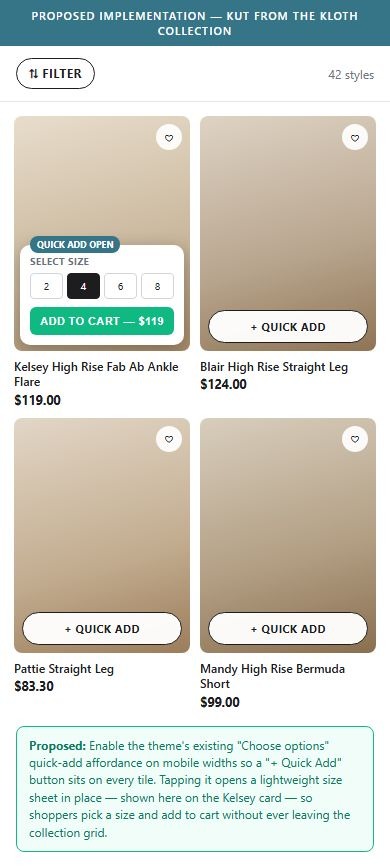Click heart icon on Mandy Bermuda Short
390x866 pixels.
pyautogui.click(x=355, y=439)
